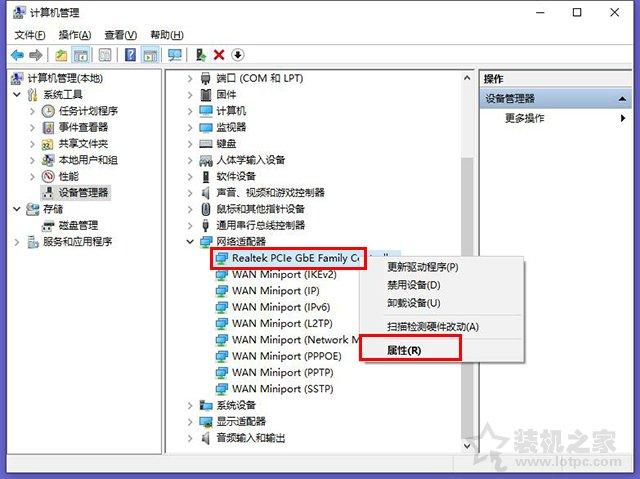Choose 扫描检测硬件改动(A) from context menu
The height and width of the screenshot is (479, 640).
(442, 327)
